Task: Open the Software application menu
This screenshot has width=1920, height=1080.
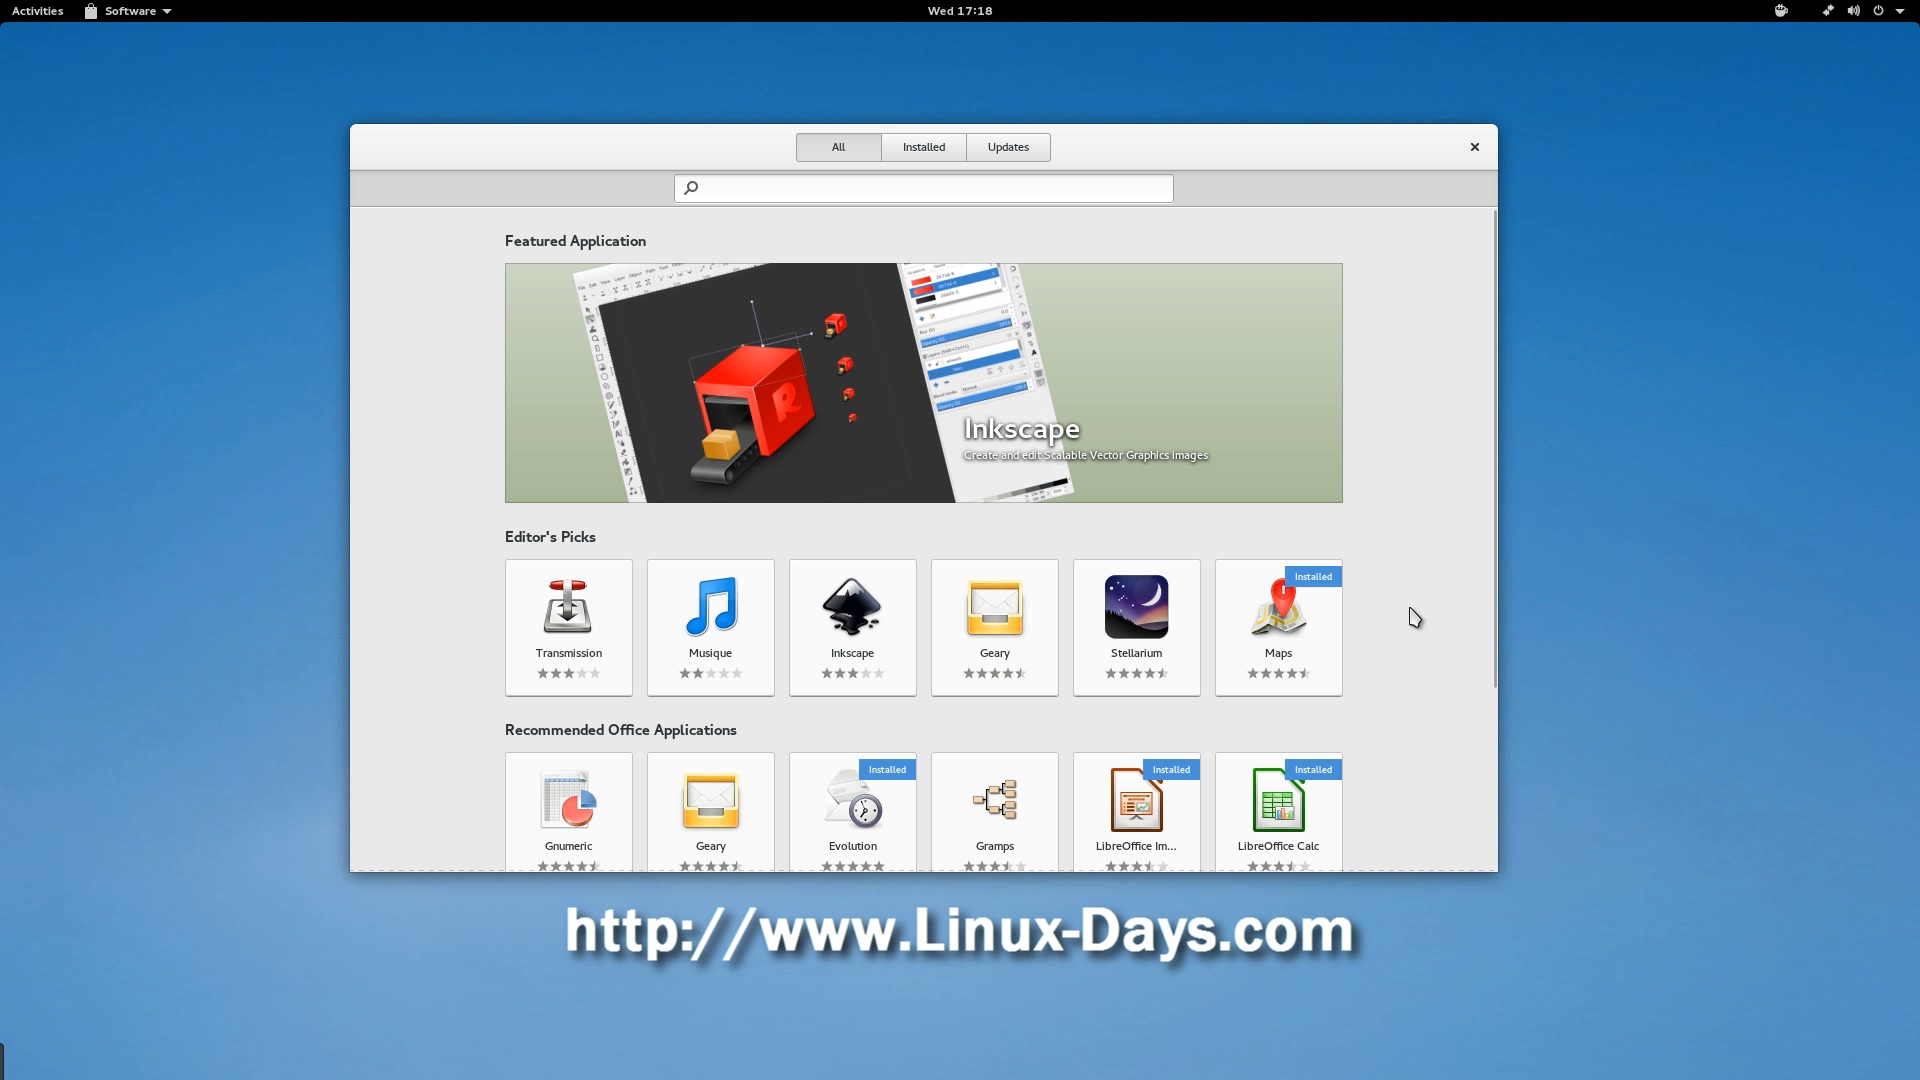Action: point(128,11)
